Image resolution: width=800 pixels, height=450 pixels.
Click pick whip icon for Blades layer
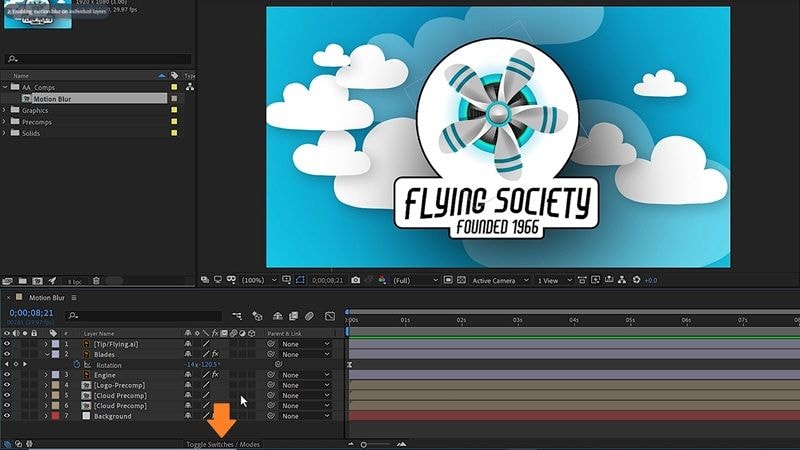[x=271, y=354]
